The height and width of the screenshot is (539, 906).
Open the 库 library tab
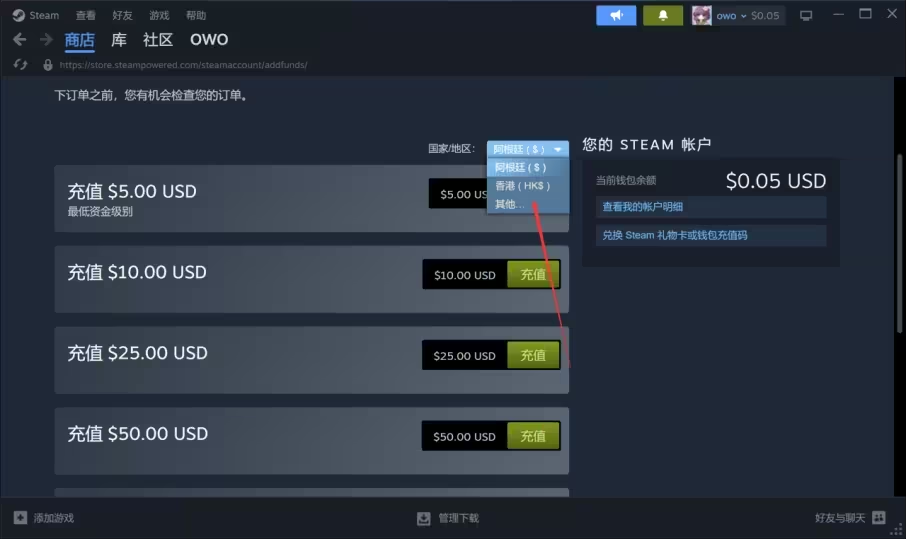pos(119,40)
